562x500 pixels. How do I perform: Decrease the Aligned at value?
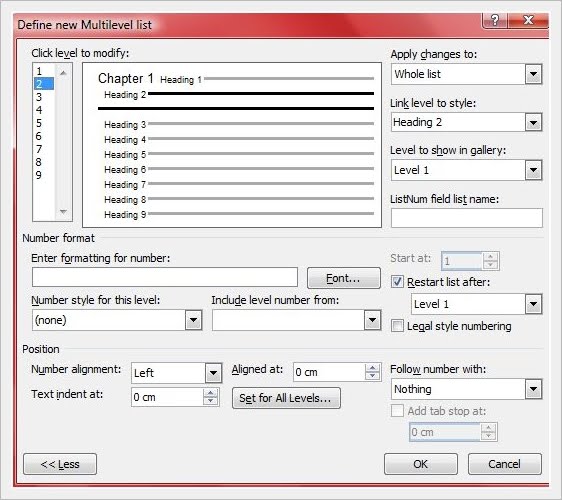tap(373, 376)
